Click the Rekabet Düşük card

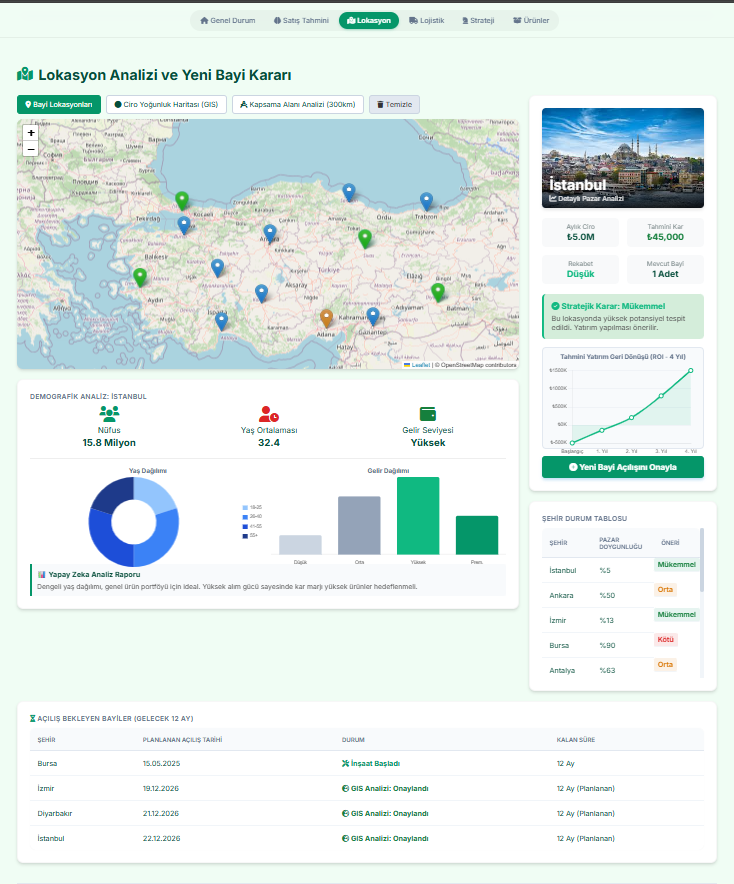tap(581, 269)
